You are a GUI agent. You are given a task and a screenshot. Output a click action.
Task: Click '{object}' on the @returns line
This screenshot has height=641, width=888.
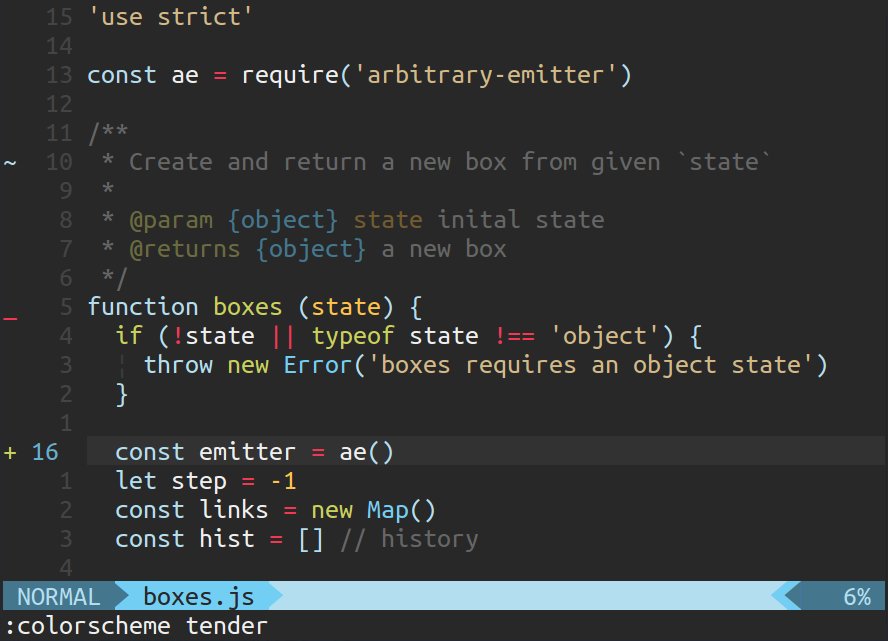(311, 249)
